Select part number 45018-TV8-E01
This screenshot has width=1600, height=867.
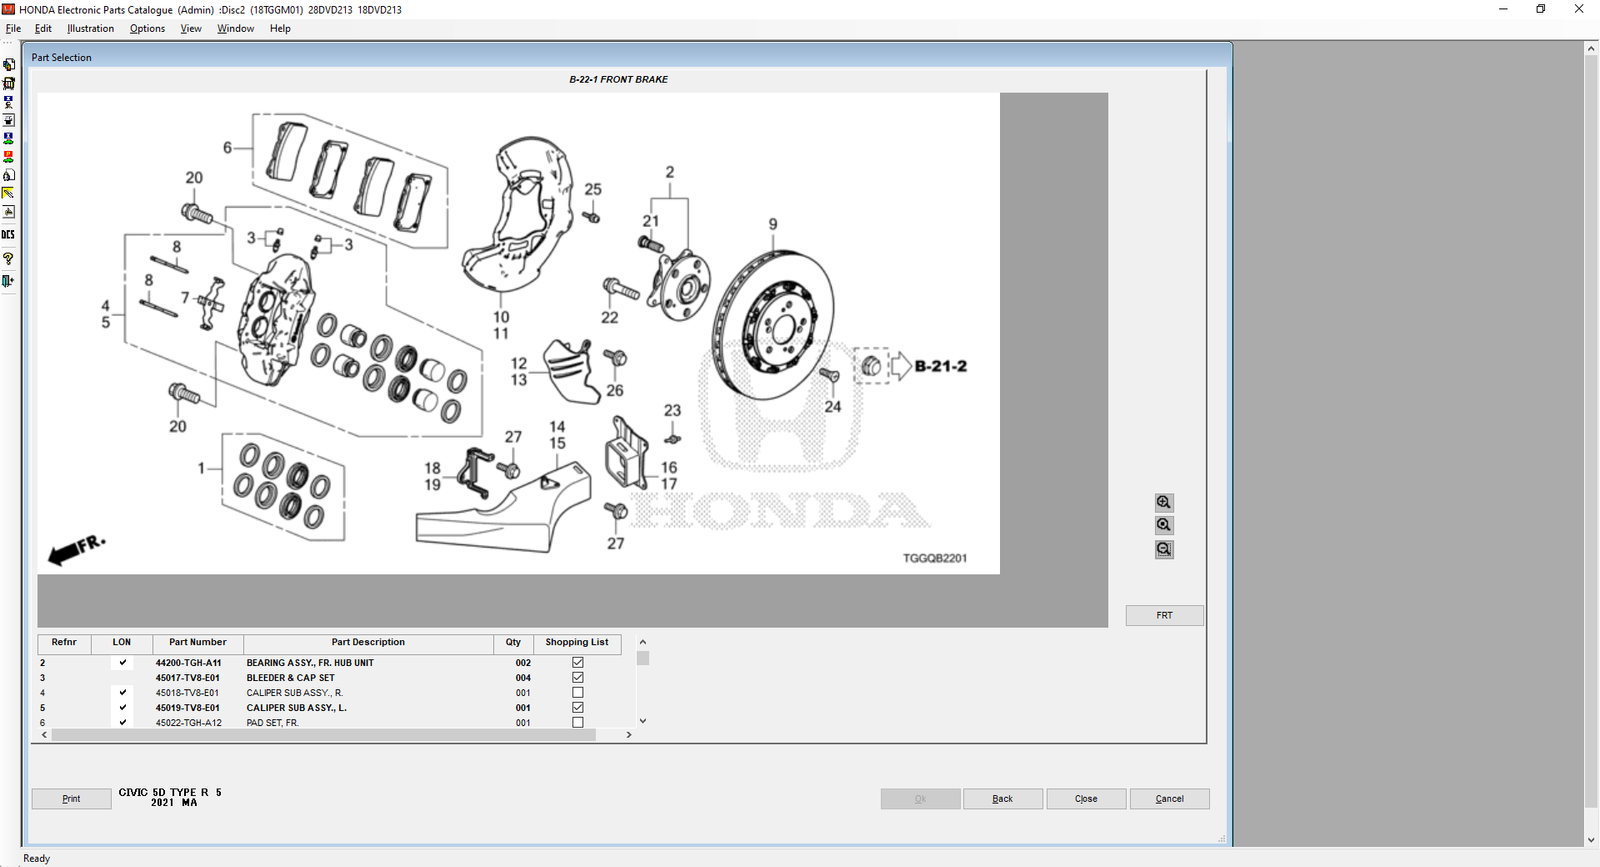pyautogui.click(x=188, y=693)
